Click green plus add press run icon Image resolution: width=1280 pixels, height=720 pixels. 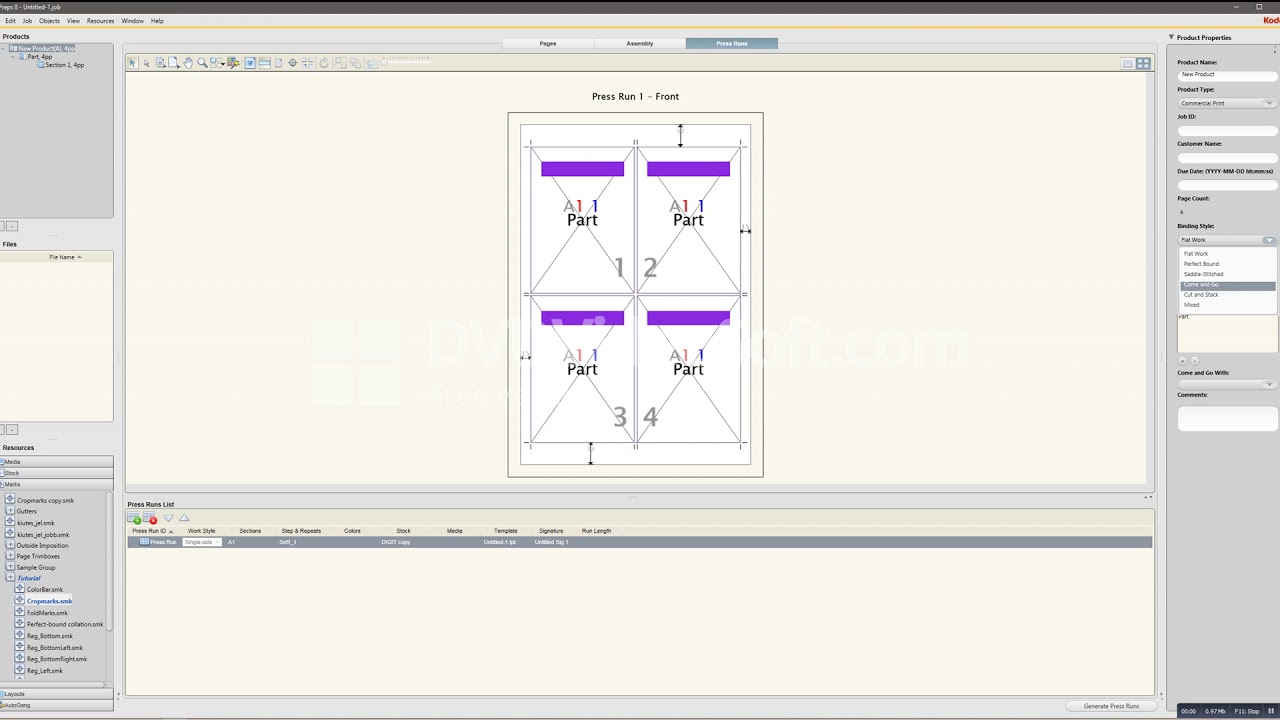coord(135,518)
